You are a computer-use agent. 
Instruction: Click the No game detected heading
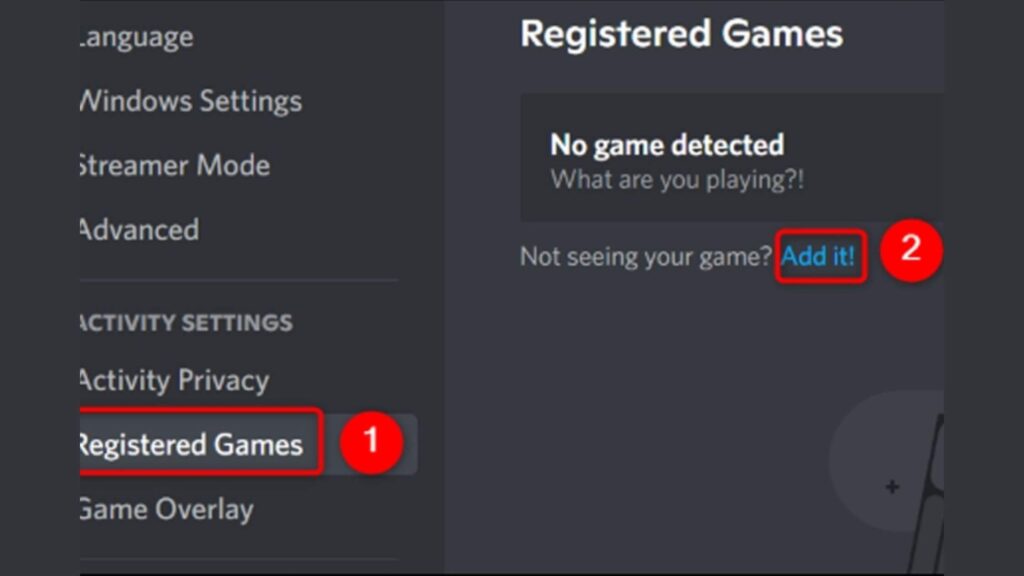(666, 144)
